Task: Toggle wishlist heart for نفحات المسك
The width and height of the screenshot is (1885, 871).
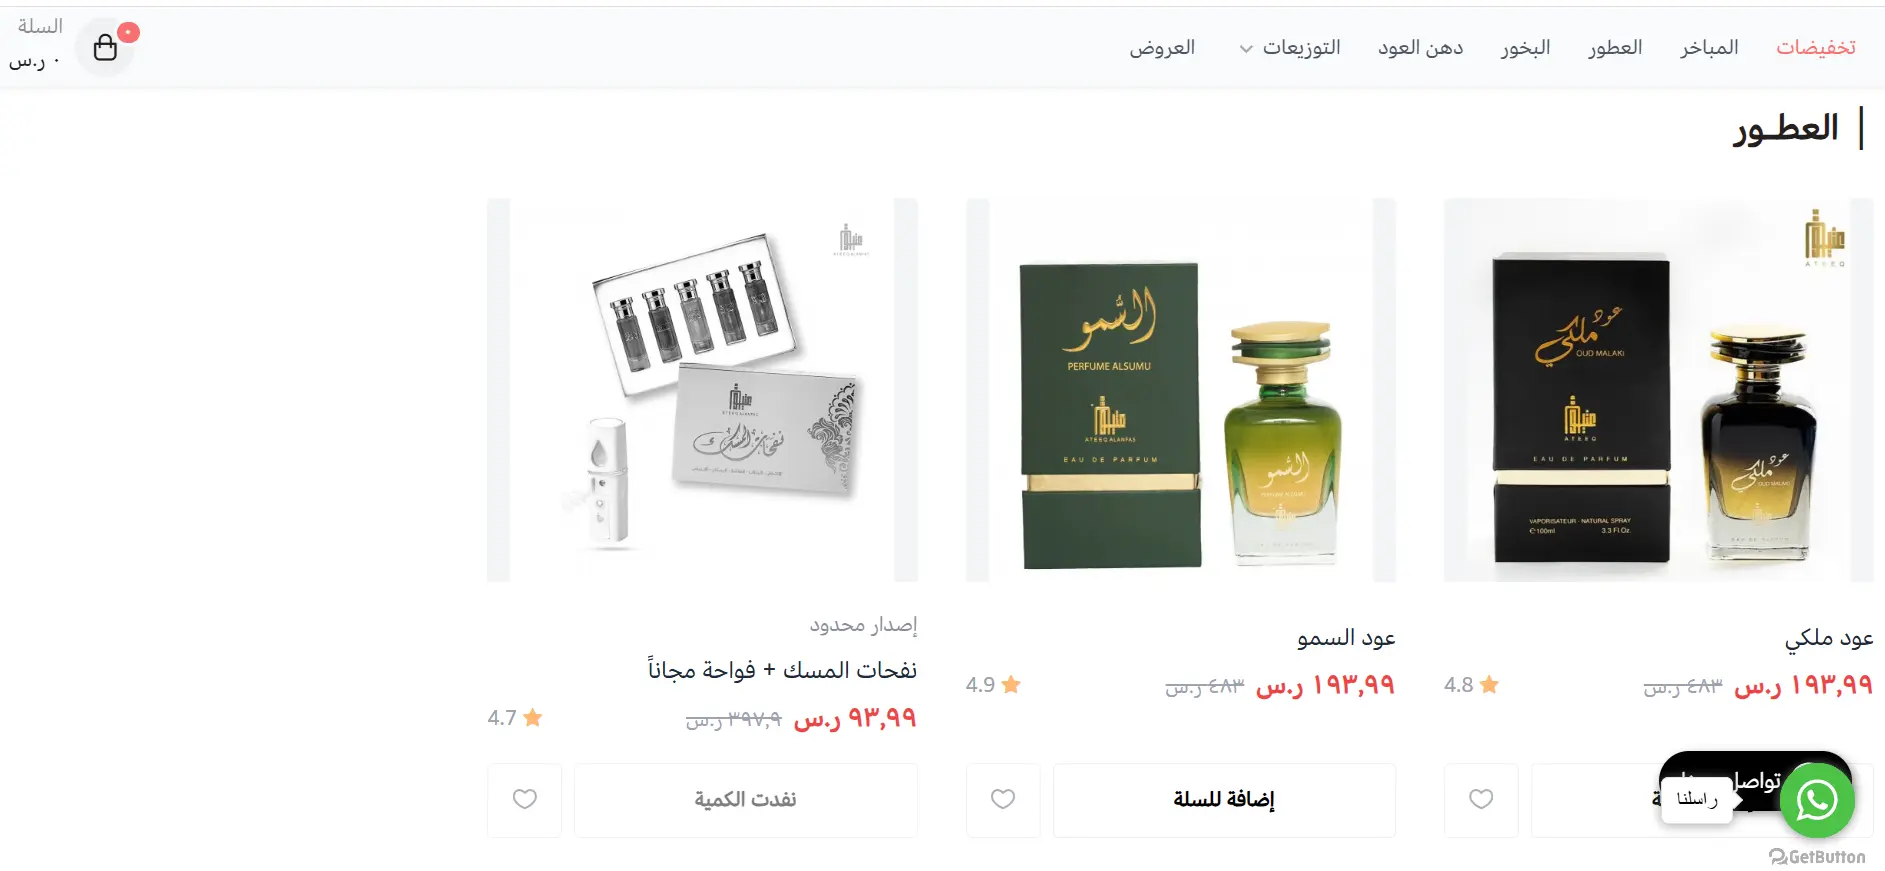Action: [x=525, y=799]
